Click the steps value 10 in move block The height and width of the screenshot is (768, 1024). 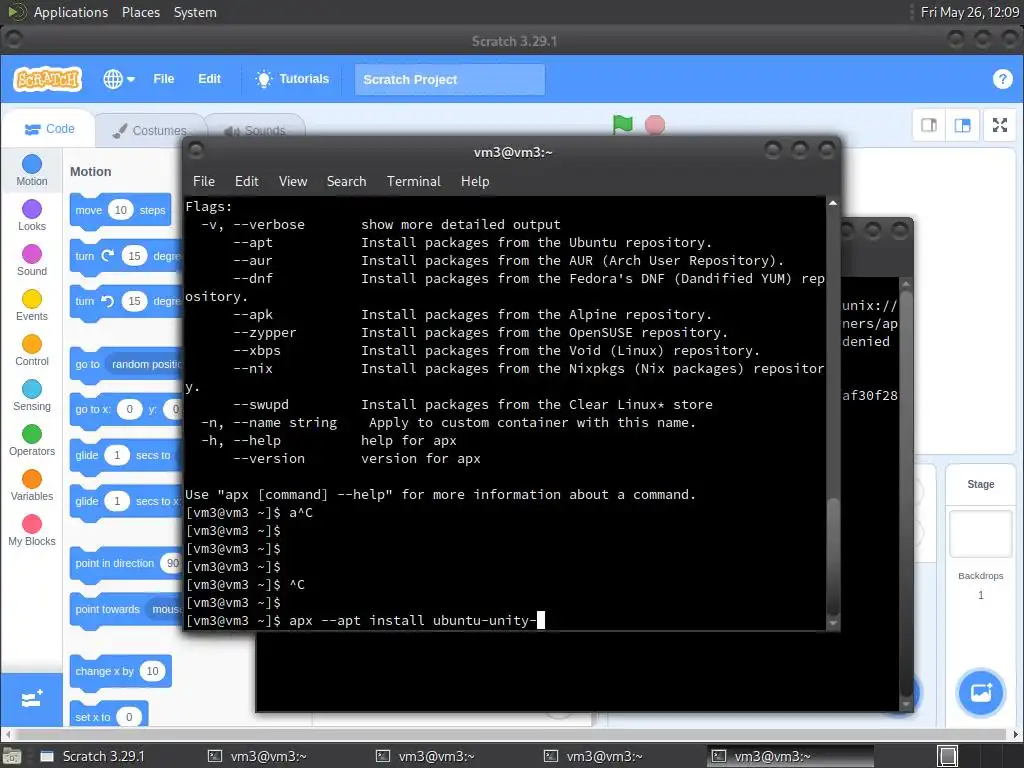click(120, 210)
